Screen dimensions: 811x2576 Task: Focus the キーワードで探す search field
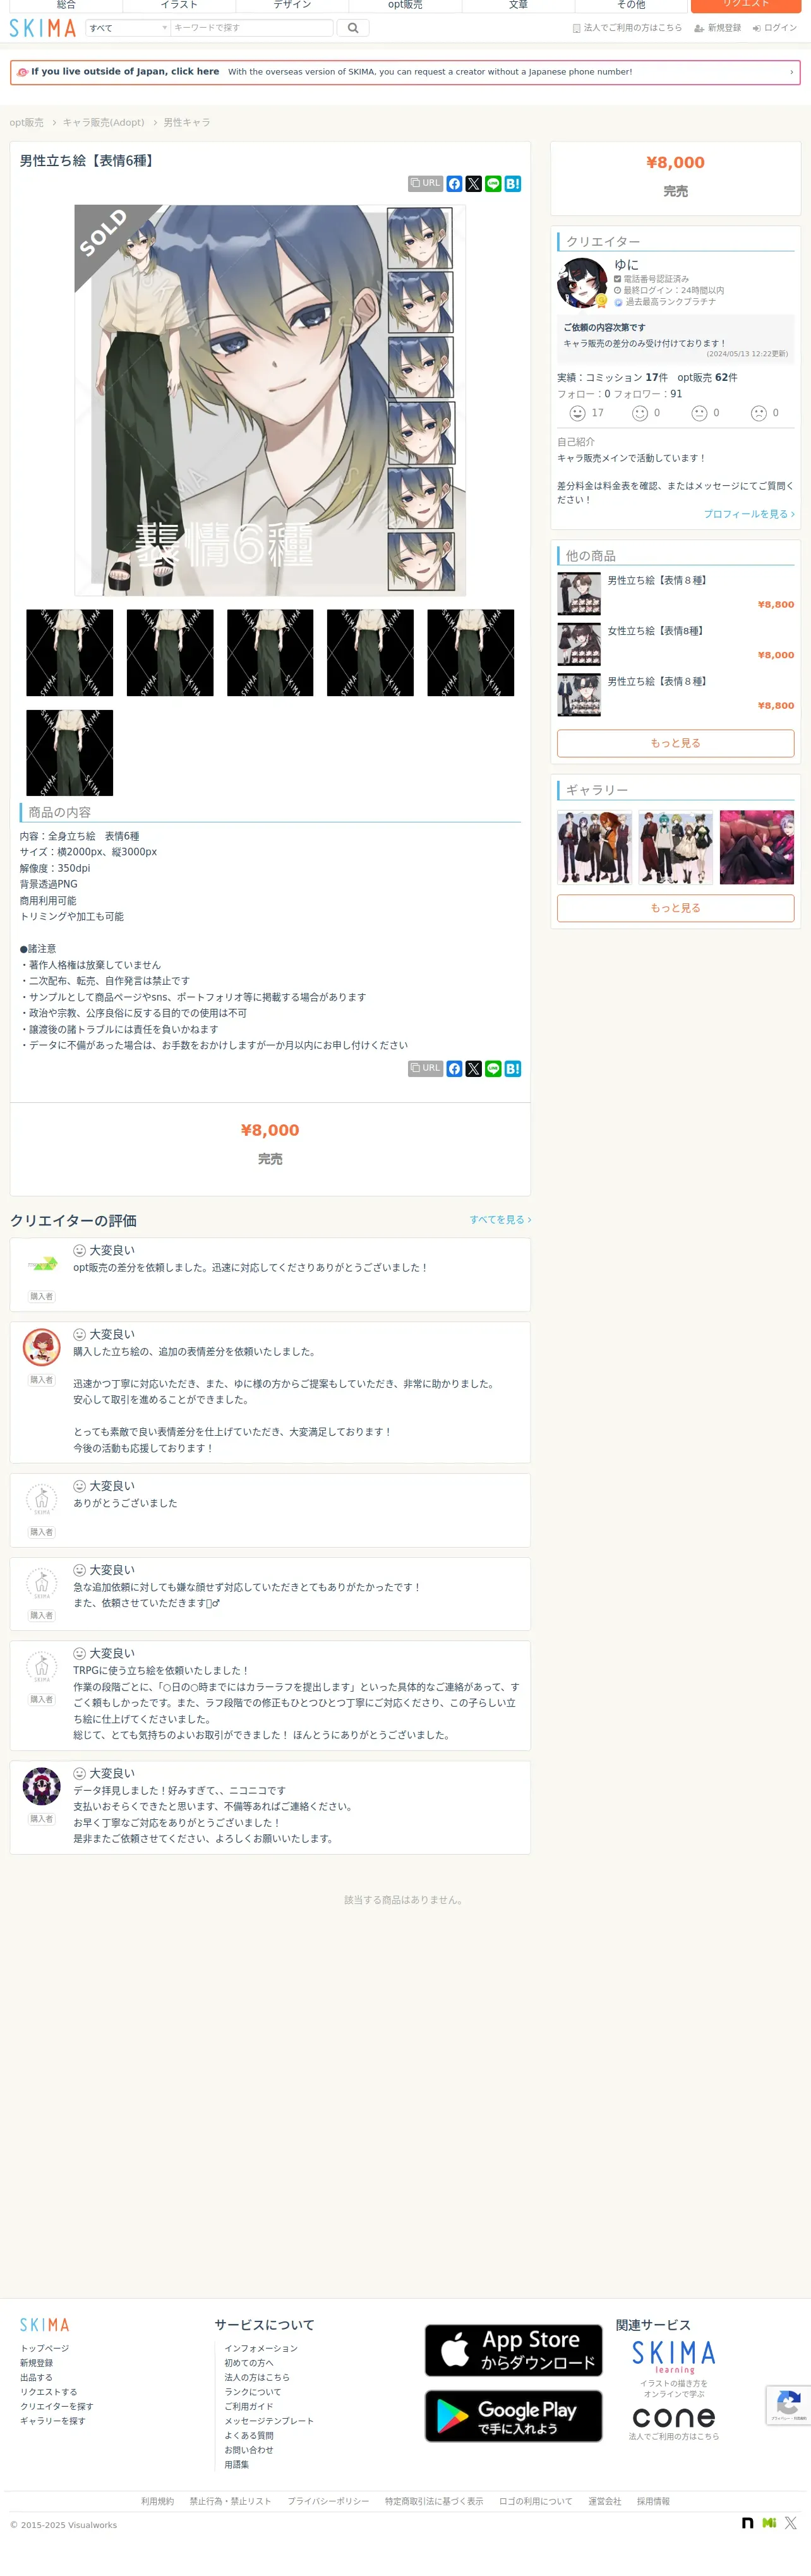click(251, 28)
